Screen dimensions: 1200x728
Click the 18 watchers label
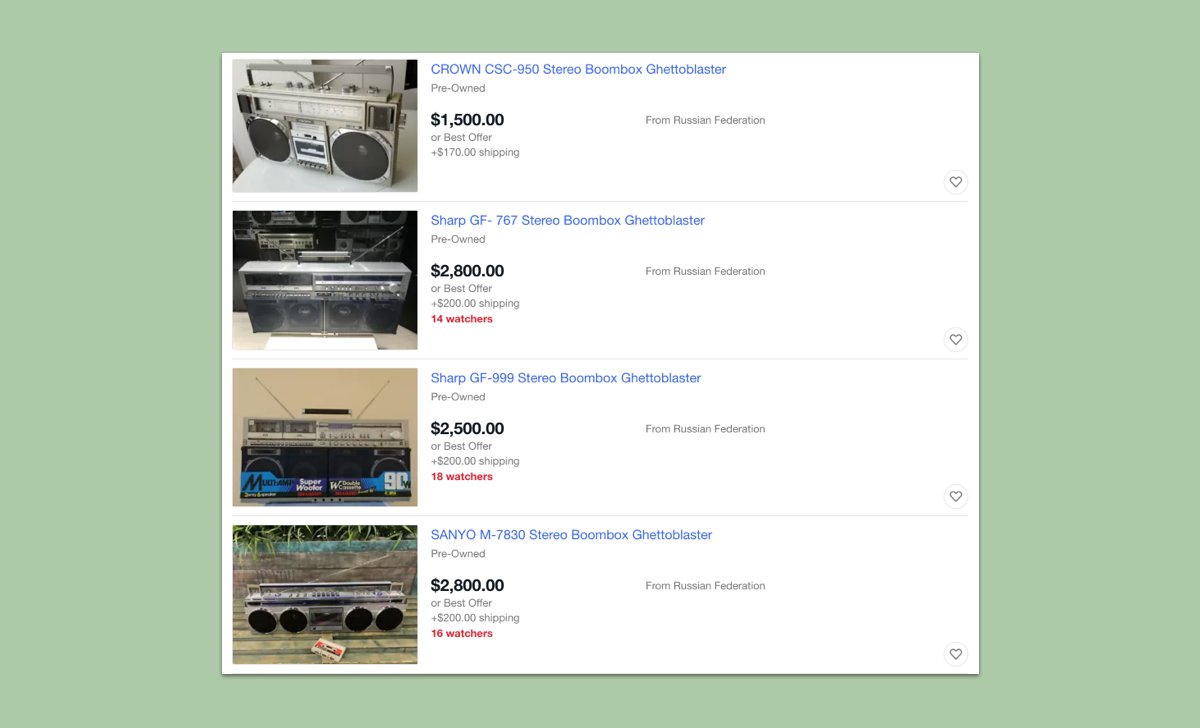point(461,477)
